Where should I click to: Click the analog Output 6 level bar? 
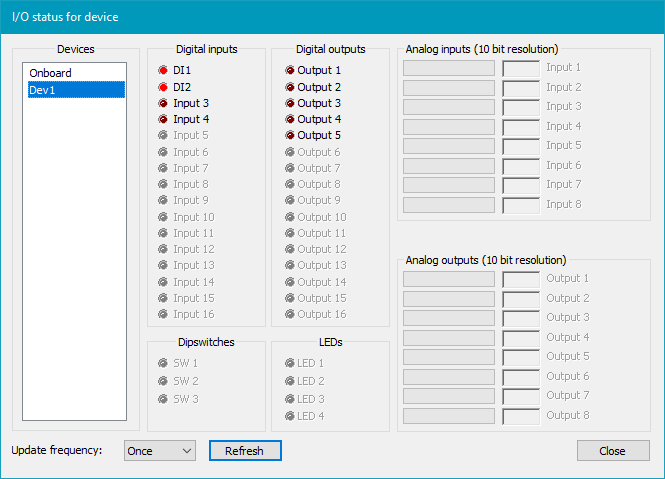pos(449,377)
